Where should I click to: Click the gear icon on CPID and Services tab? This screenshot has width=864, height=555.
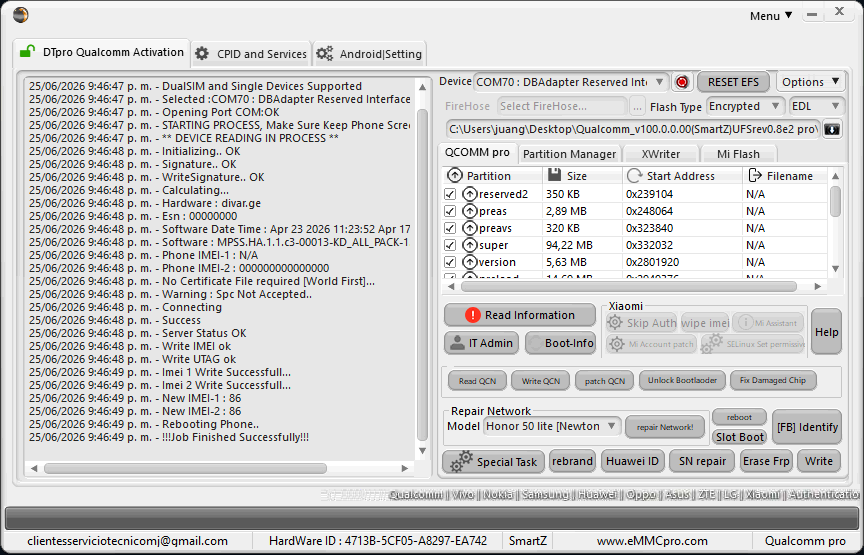coord(202,53)
